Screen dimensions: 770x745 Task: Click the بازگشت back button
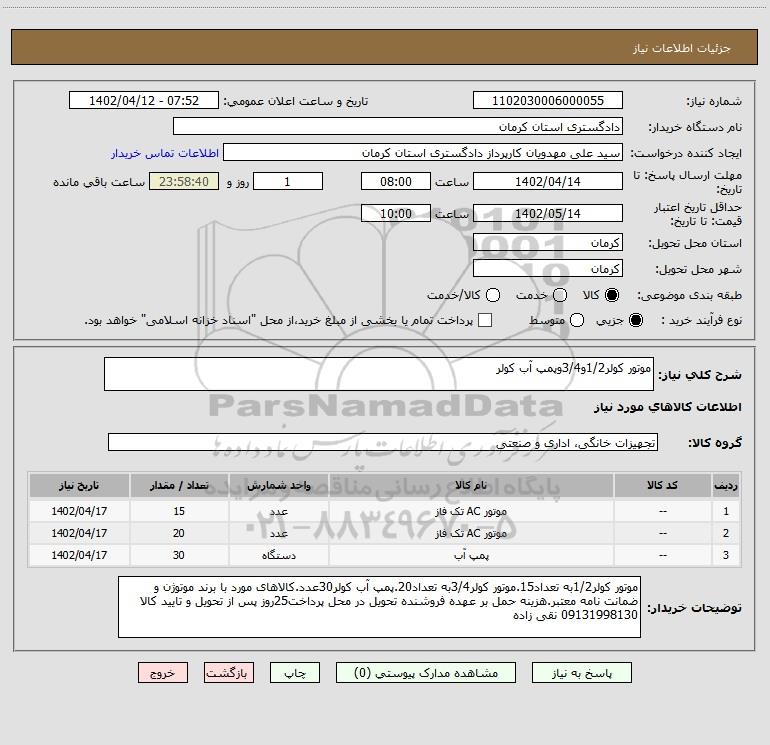point(229,673)
